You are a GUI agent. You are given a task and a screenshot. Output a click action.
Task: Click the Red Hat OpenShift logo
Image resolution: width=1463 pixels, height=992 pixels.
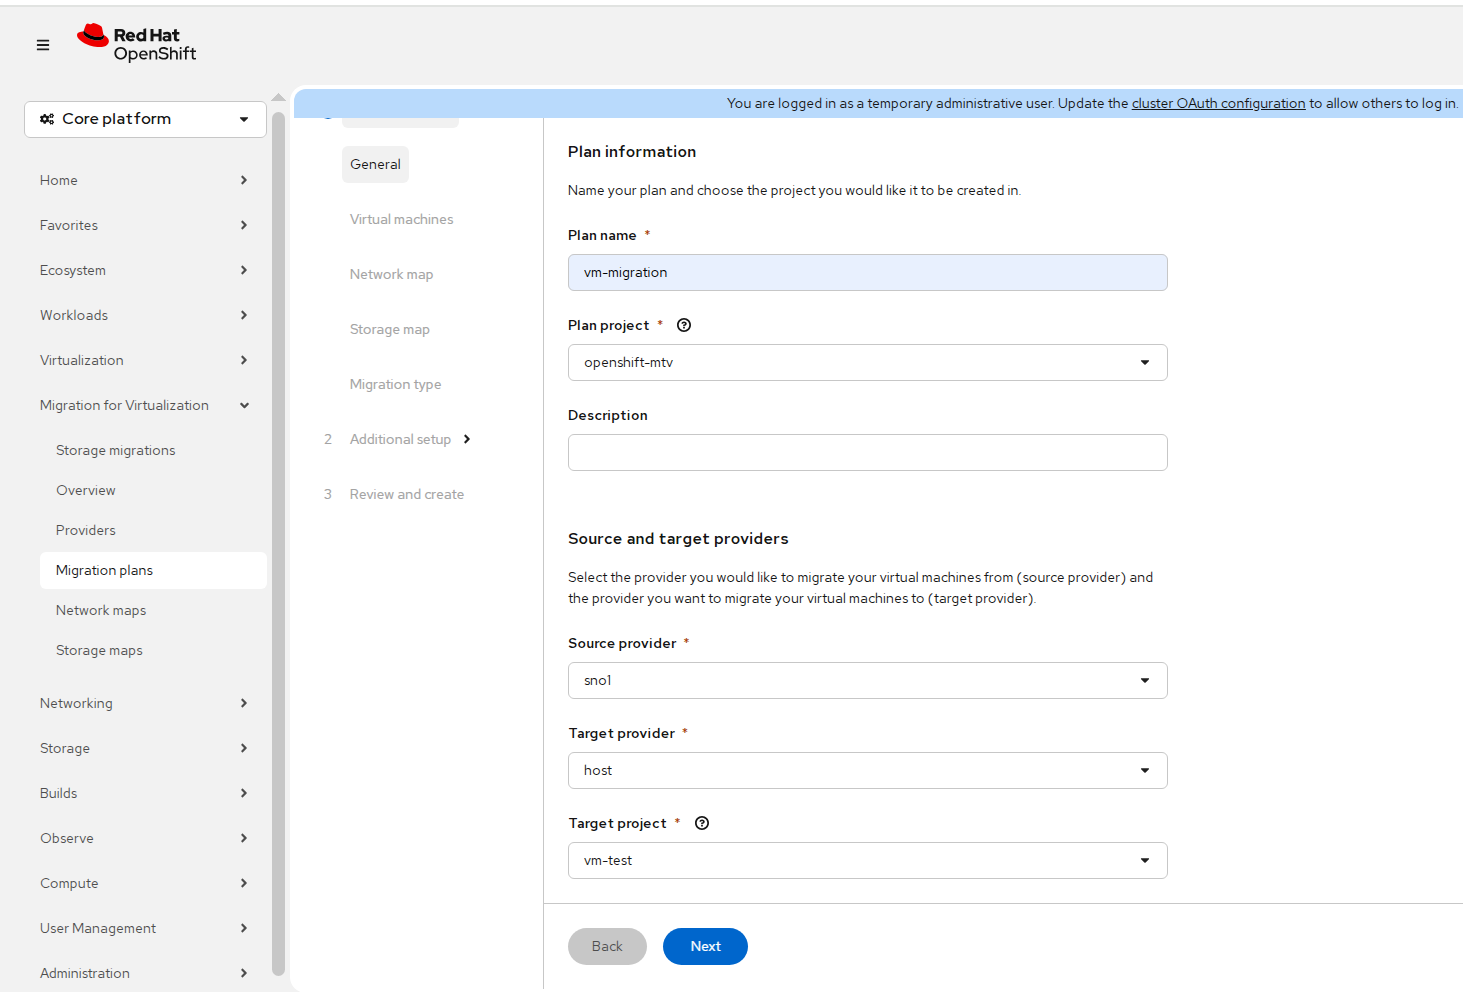point(137,44)
